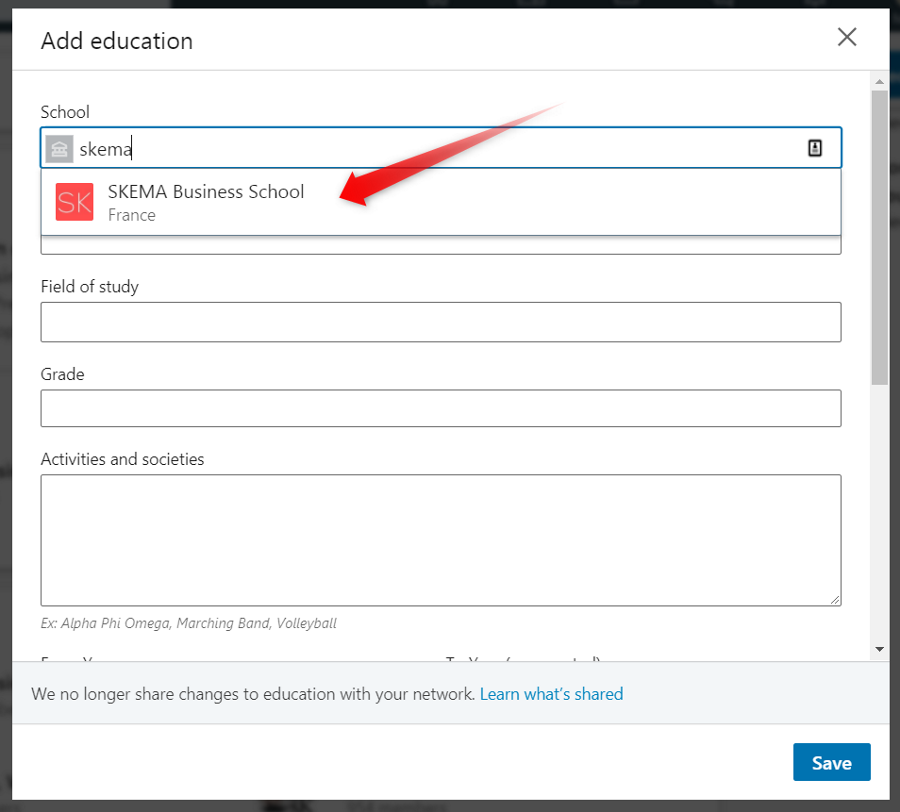The image size is (900, 812).
Task: Click the Activities and societies textarea
Action: click(441, 540)
